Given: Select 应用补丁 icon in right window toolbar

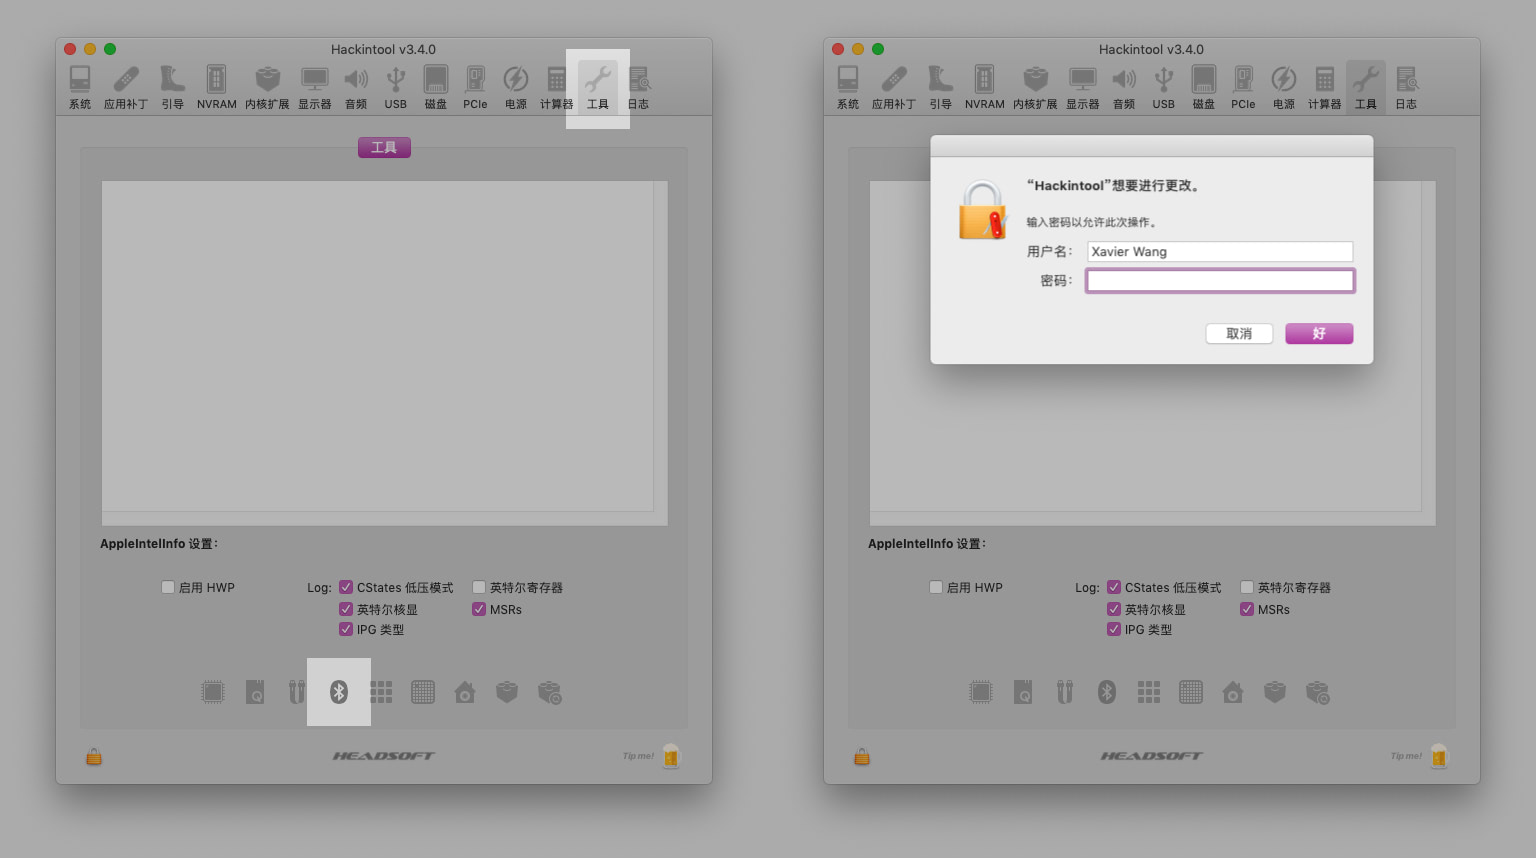Looking at the screenshot, I should pyautogui.click(x=894, y=87).
